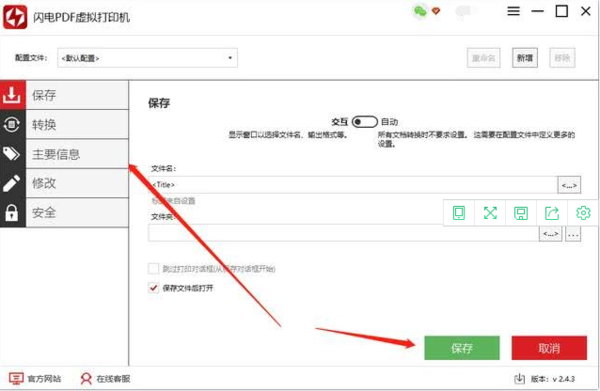
Task: Click the download update icon near version
Action: click(x=519, y=379)
